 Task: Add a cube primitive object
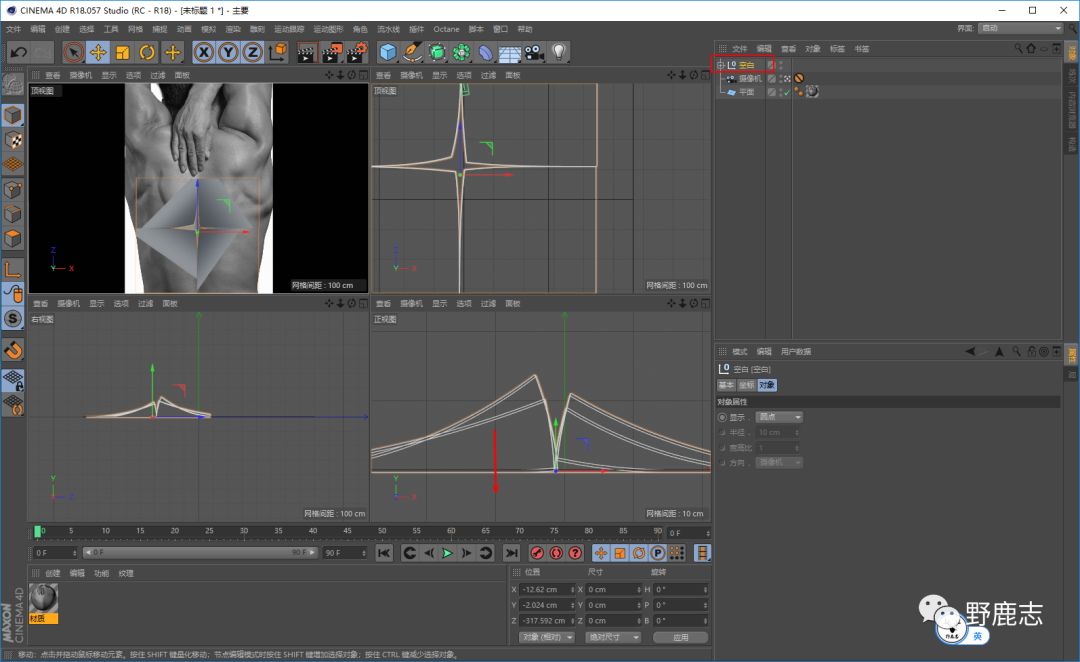(x=388, y=52)
